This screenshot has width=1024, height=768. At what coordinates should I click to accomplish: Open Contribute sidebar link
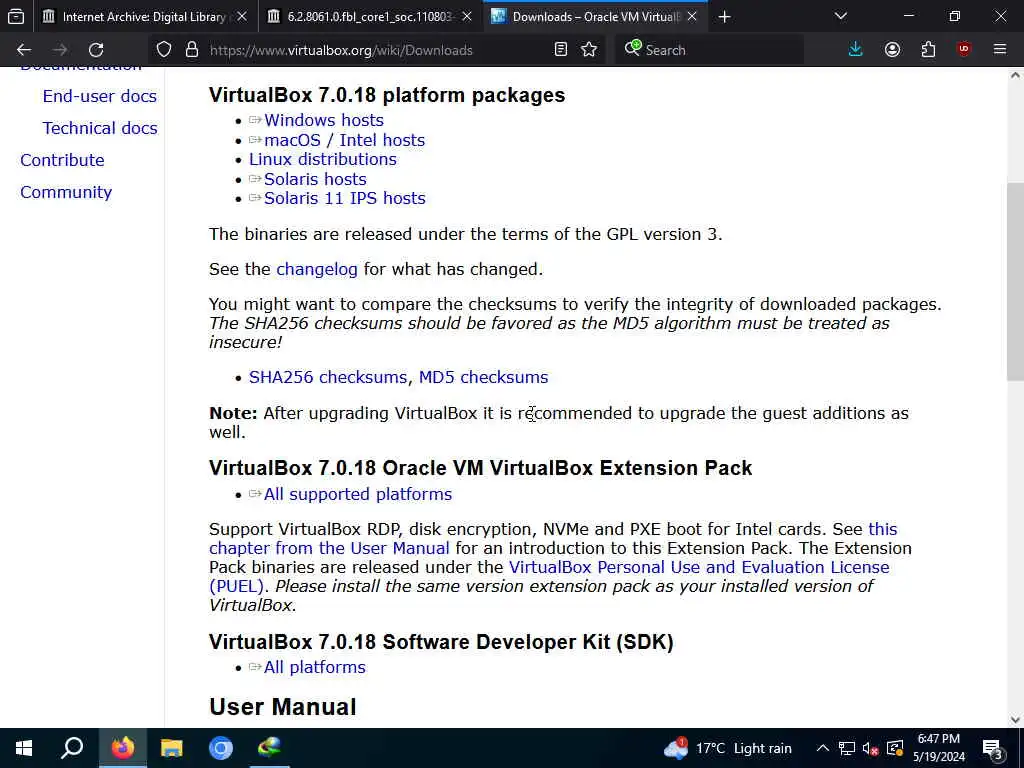[x=62, y=161]
